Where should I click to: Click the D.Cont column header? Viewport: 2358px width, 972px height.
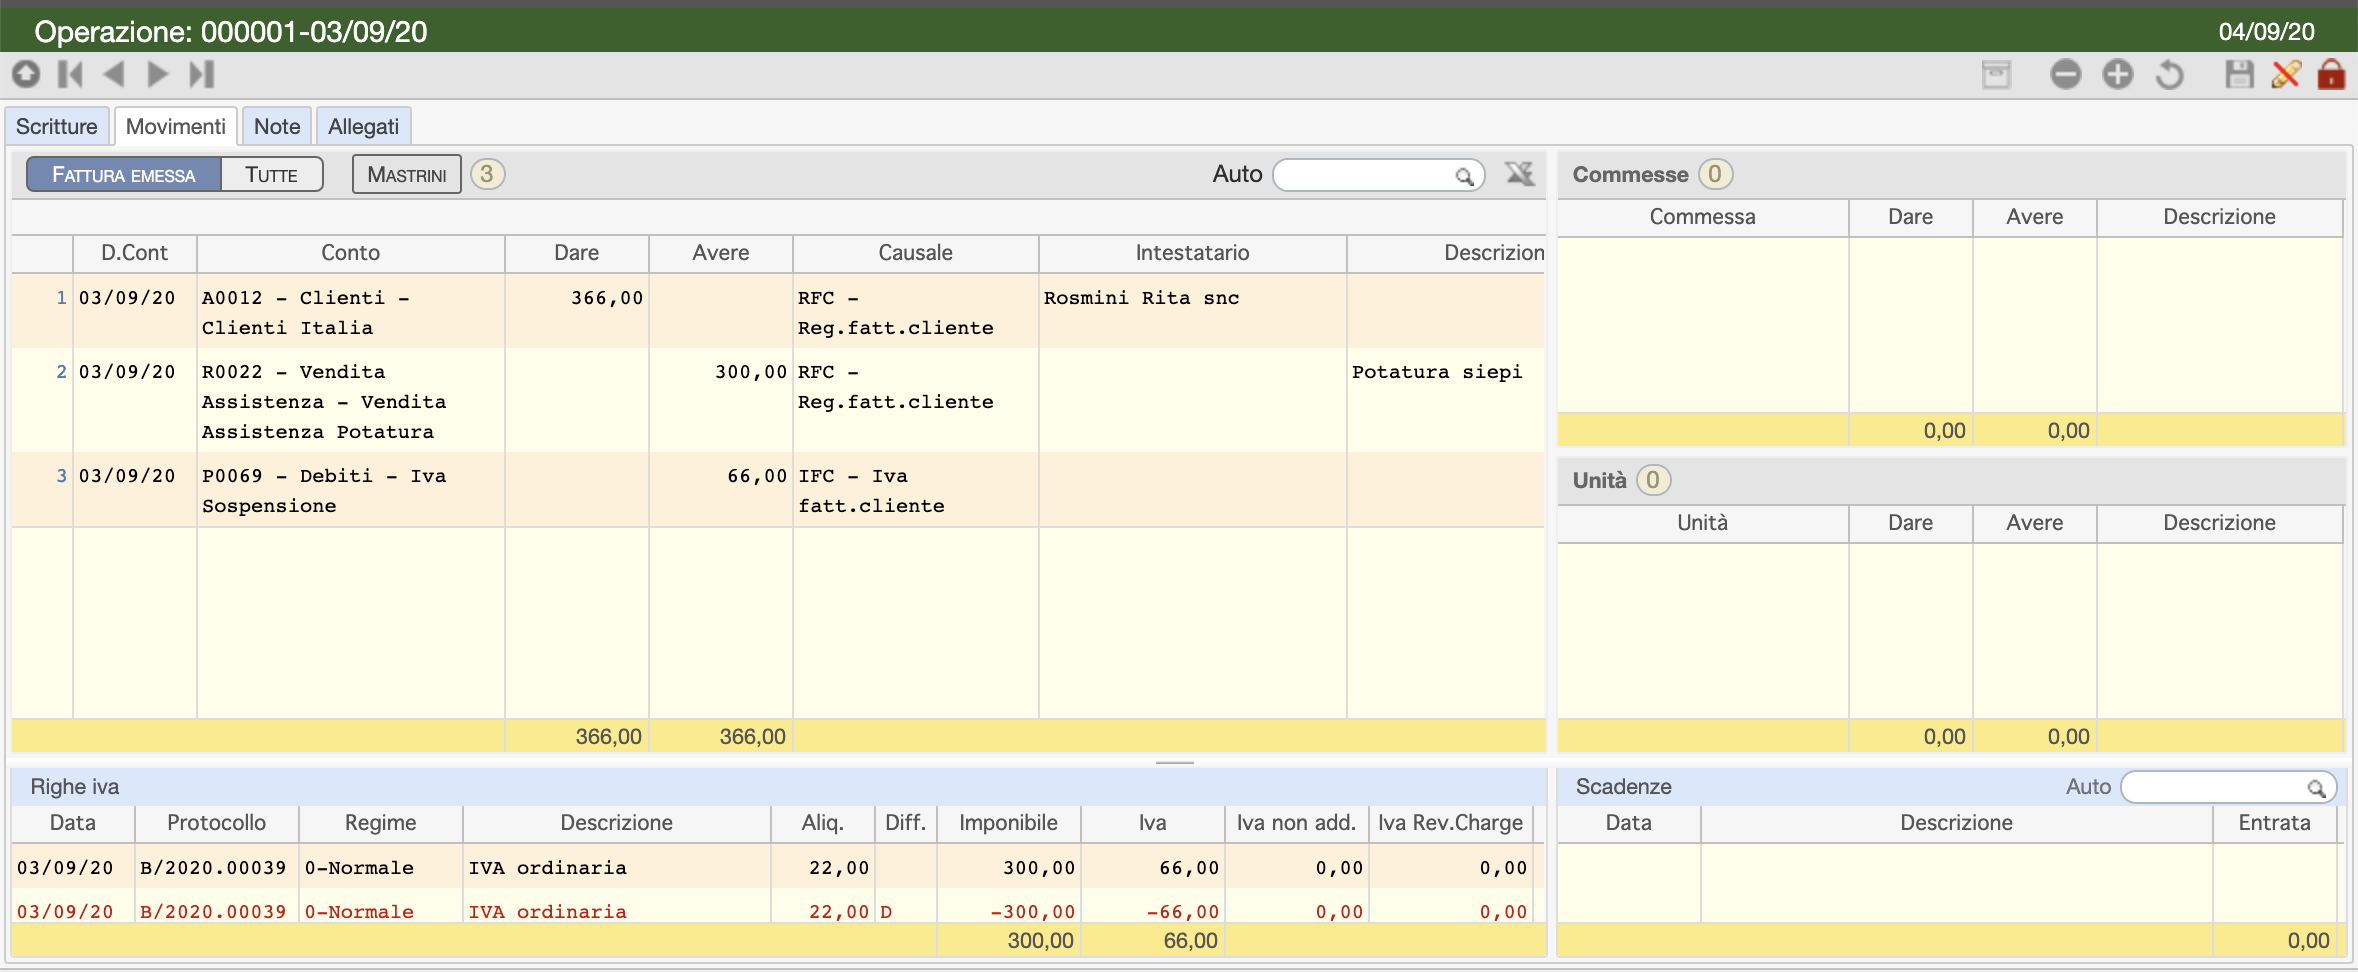[134, 253]
